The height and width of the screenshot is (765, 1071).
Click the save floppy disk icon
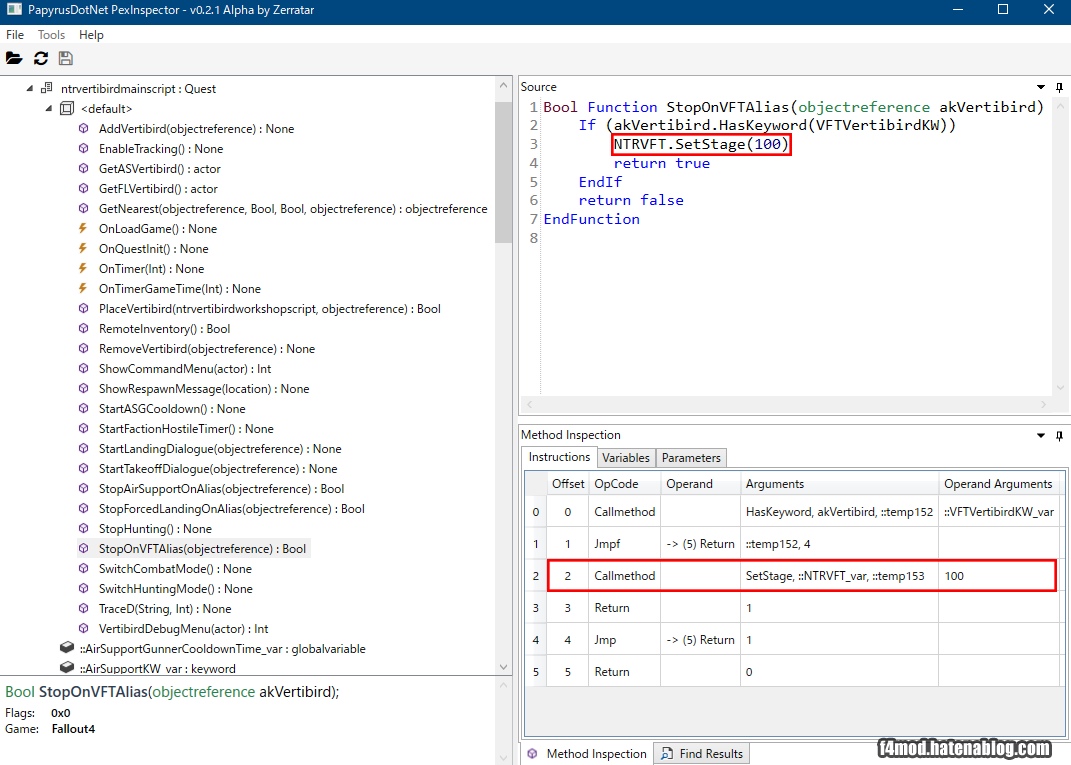(x=66, y=59)
